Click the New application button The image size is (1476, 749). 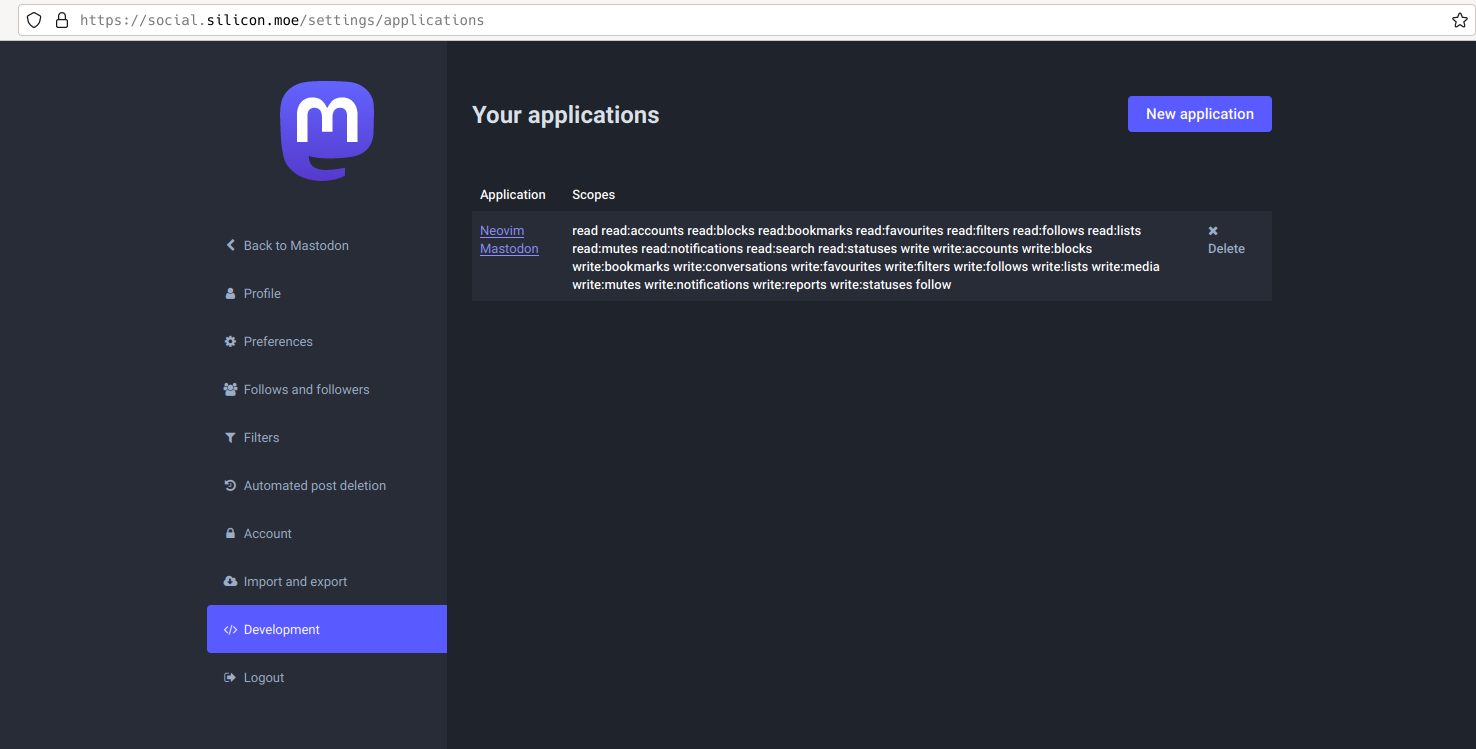pyautogui.click(x=1199, y=114)
